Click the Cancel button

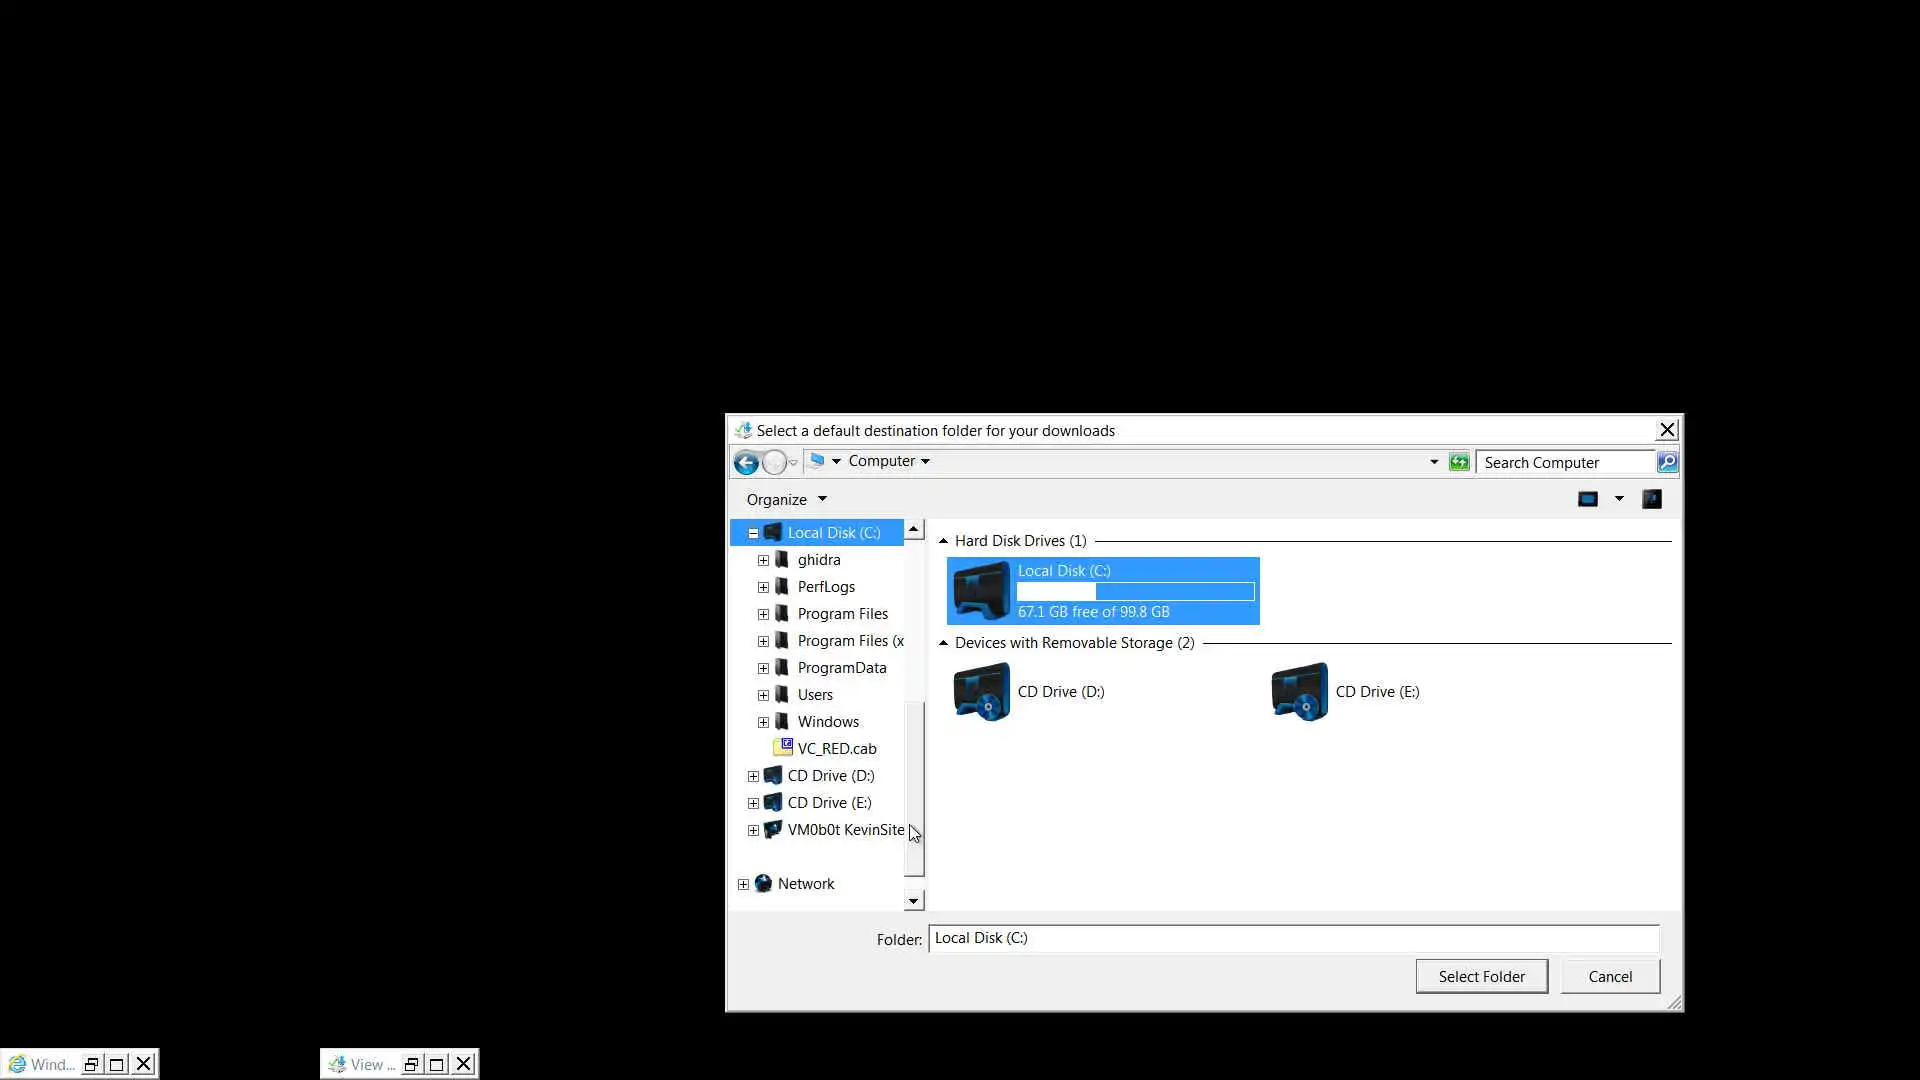coord(1609,977)
